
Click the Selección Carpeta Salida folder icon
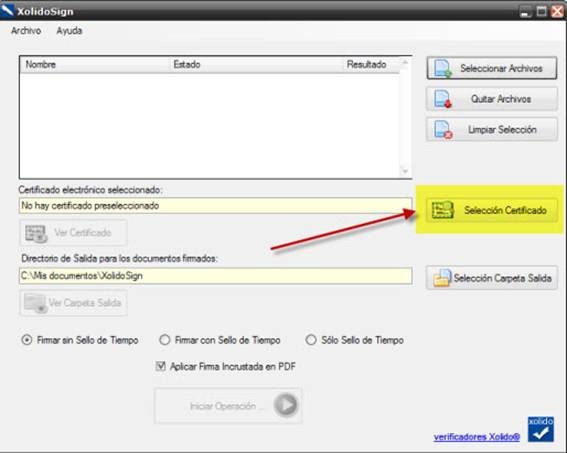(442, 278)
